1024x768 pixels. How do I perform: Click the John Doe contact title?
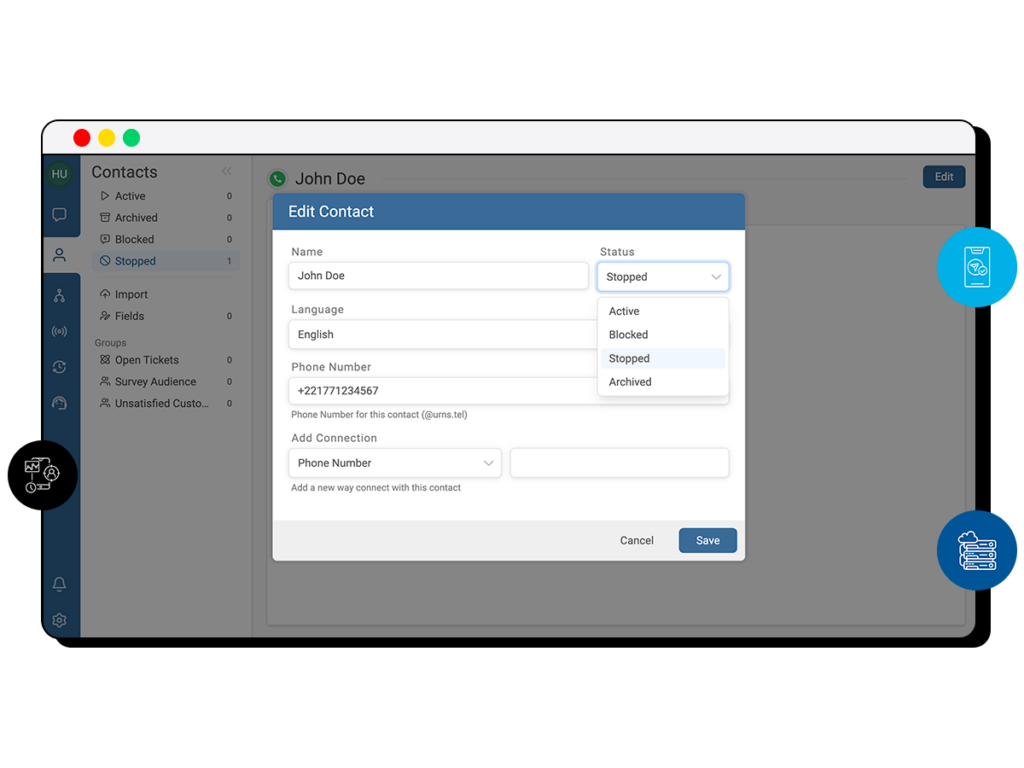pos(330,178)
